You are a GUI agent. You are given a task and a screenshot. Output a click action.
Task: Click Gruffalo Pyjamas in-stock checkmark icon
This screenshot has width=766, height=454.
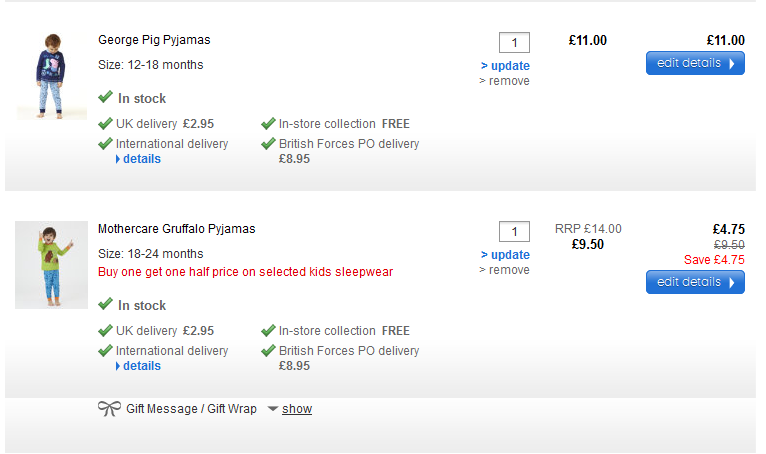click(x=105, y=304)
